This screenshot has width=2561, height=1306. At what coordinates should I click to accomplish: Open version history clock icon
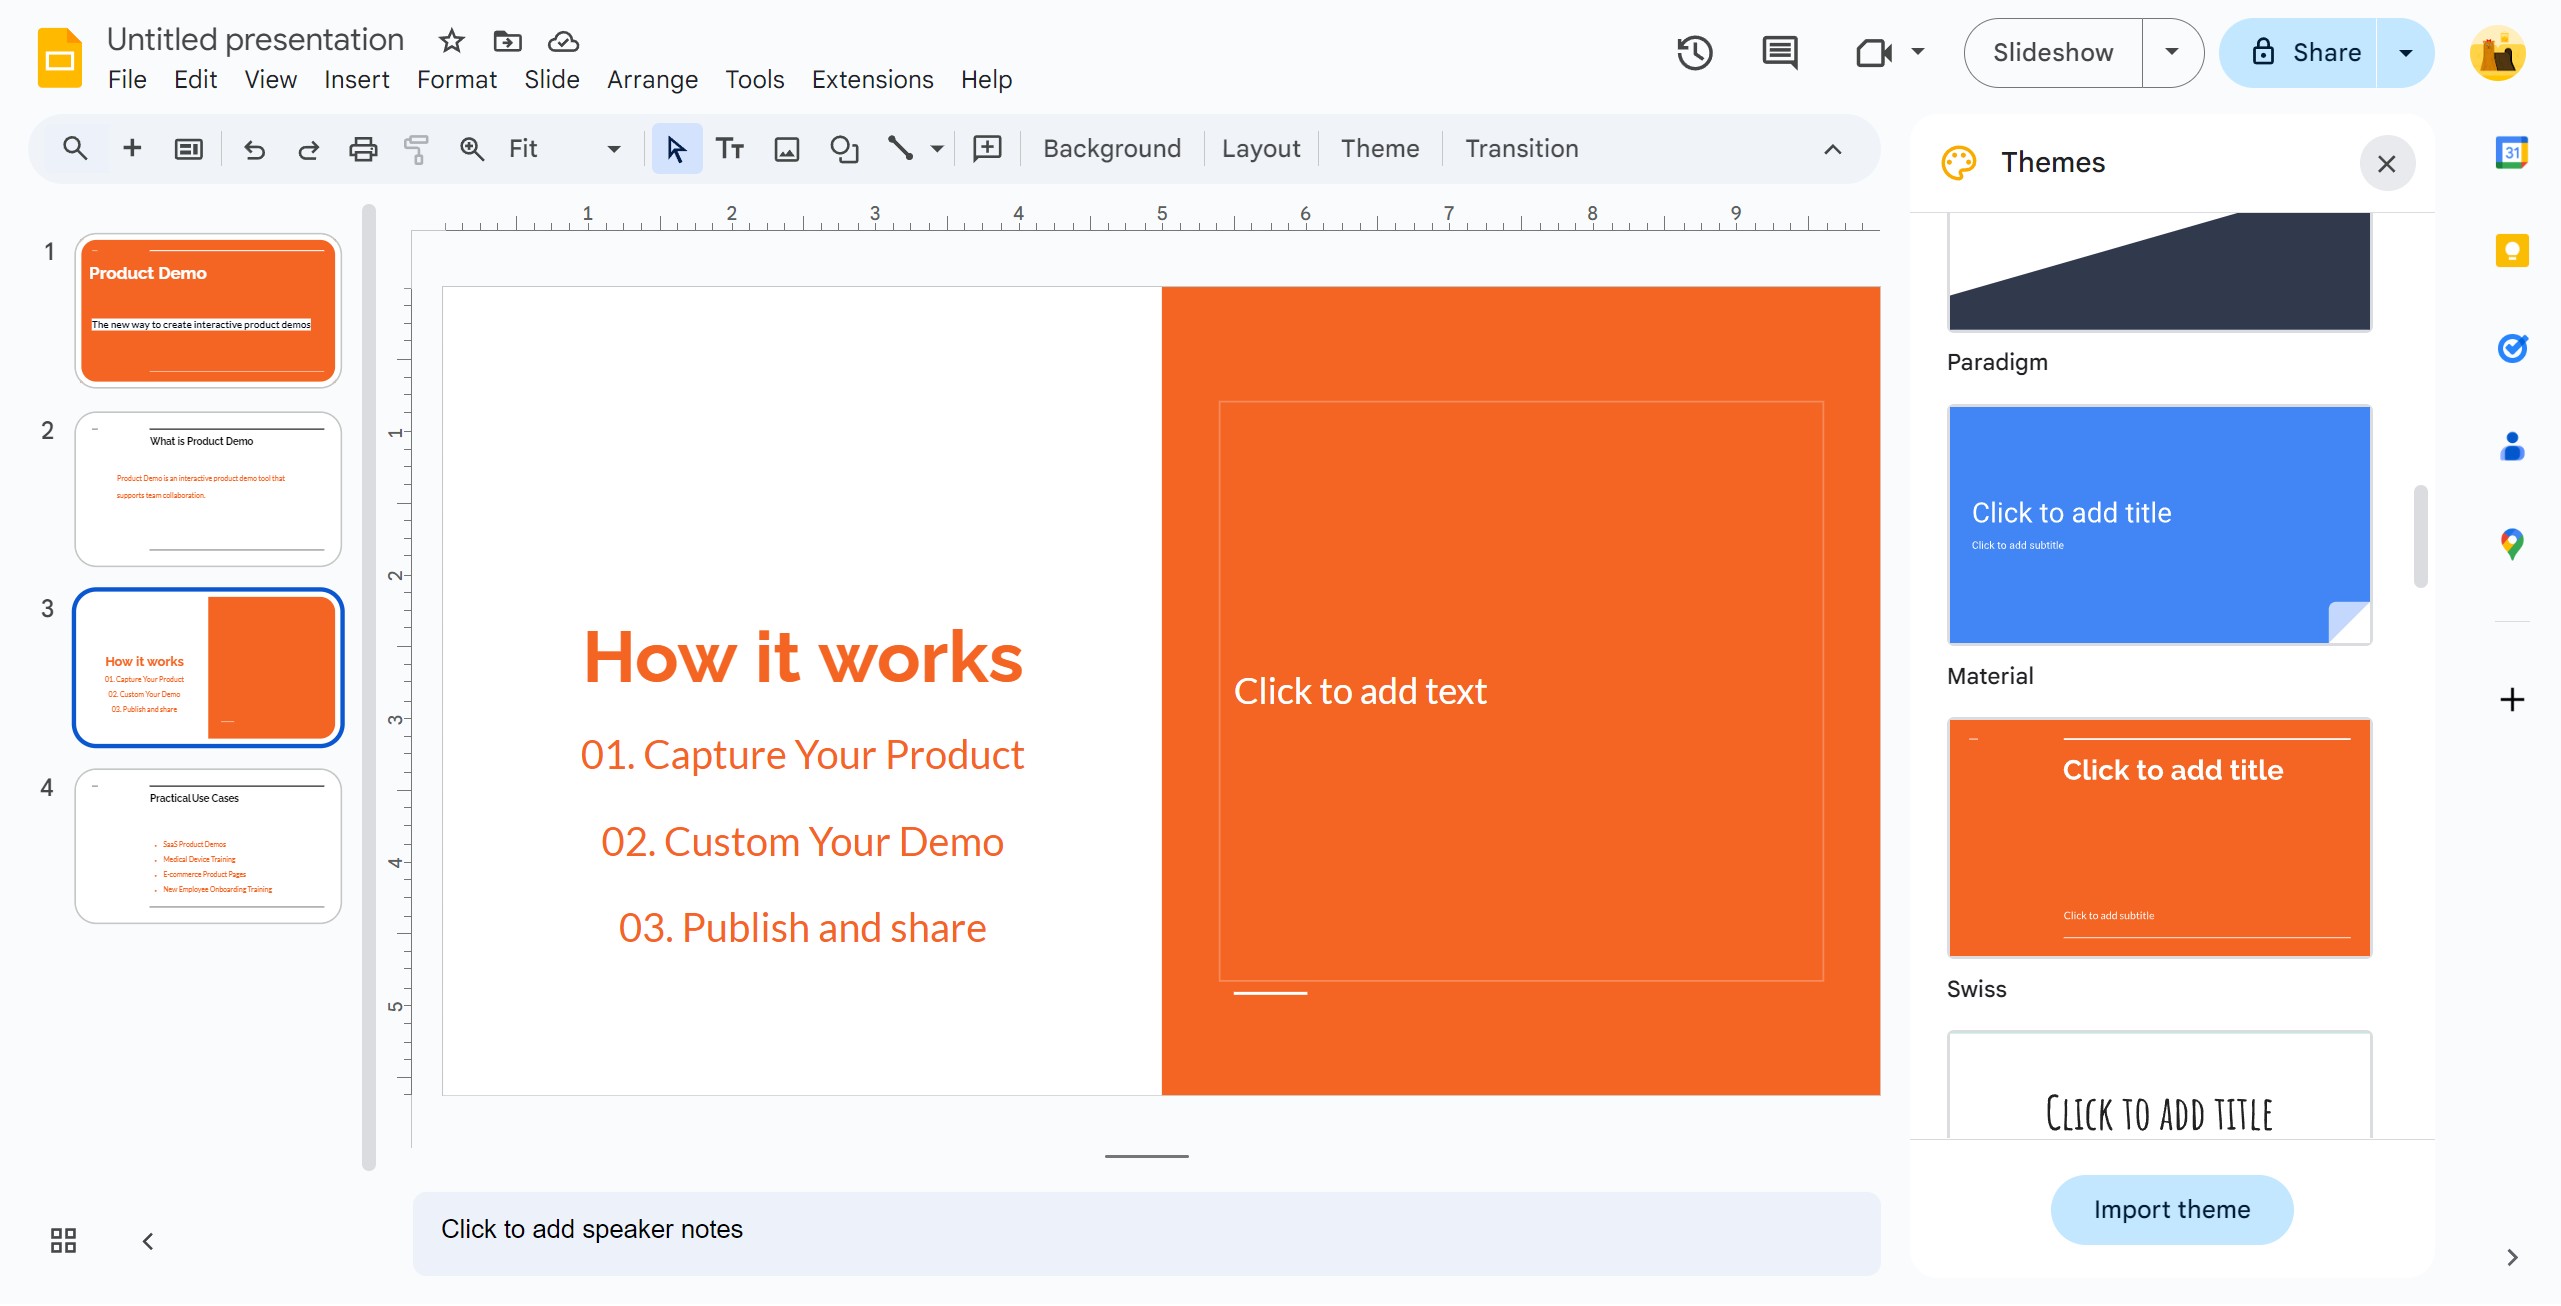pos(1694,53)
